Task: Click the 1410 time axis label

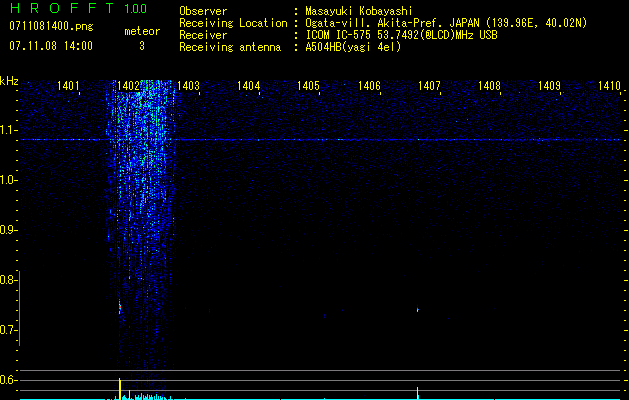Action: (609, 85)
